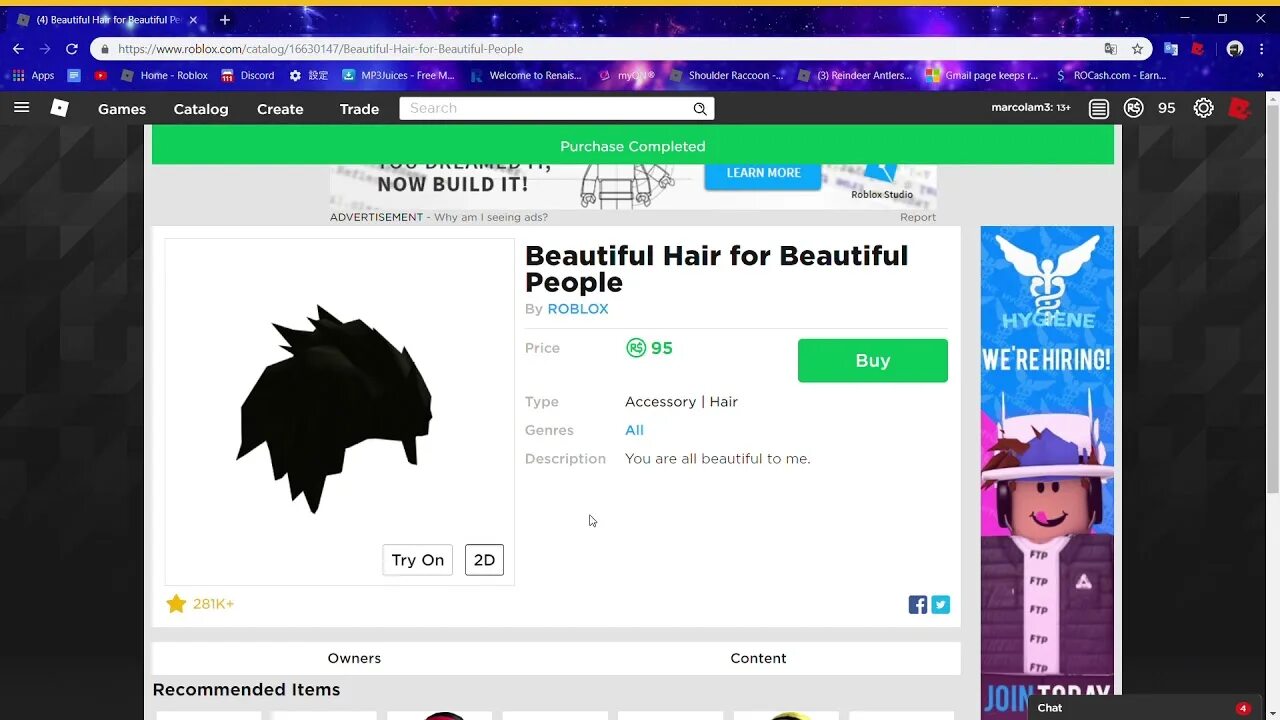This screenshot has height=720, width=1280.
Task: Click the Robux currency icon in header
Action: point(1133,108)
